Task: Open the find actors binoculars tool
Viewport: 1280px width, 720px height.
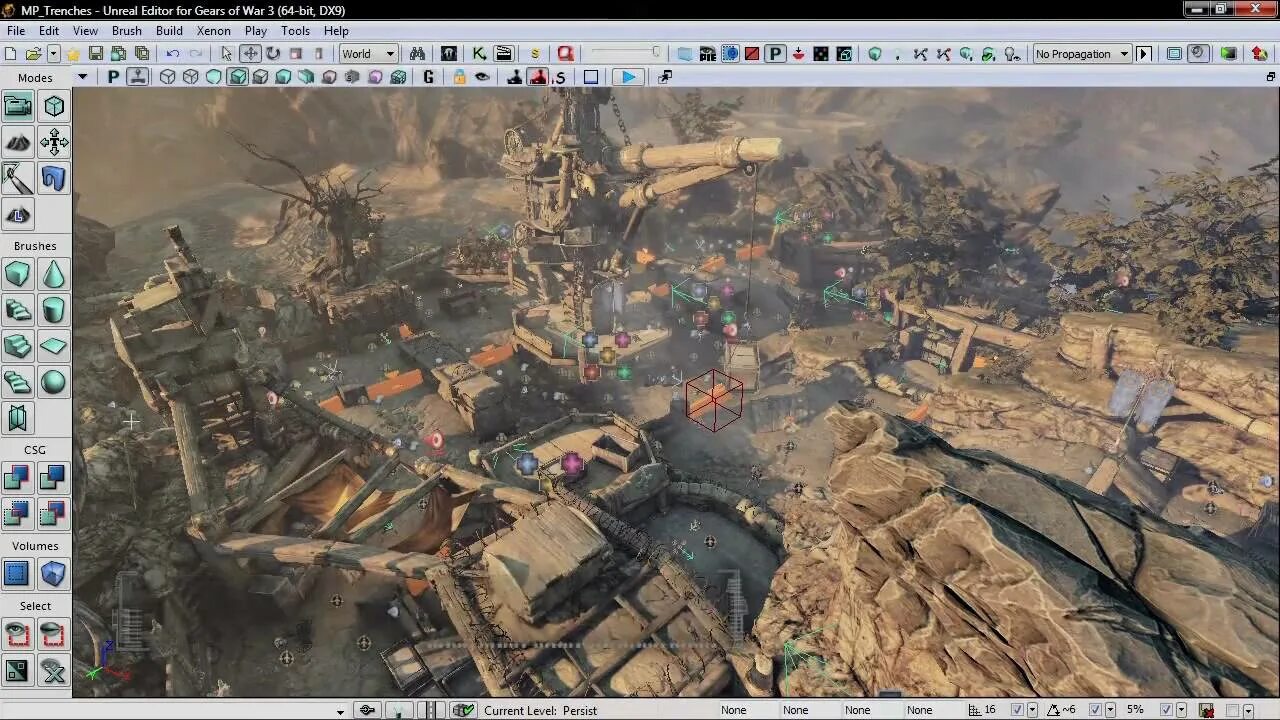Action: coord(417,54)
